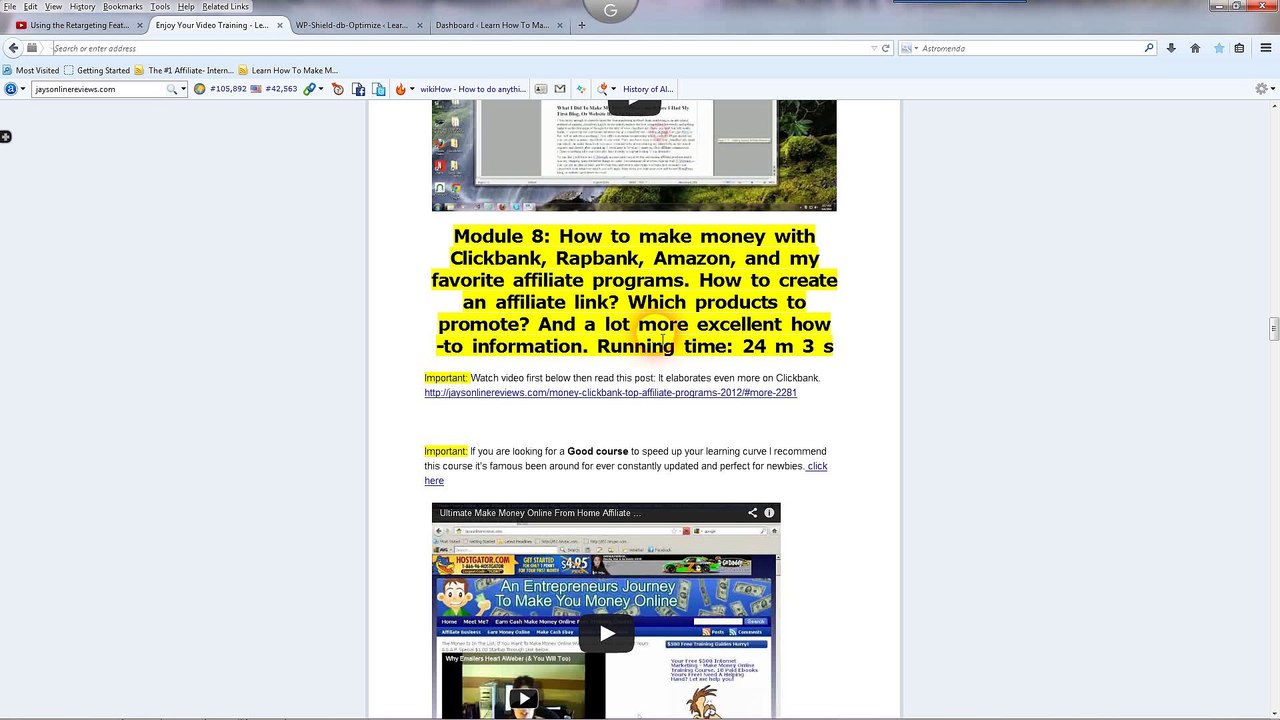Open the Getting Started bookmark
Viewport: 1280px width, 720px height.
(x=97, y=71)
